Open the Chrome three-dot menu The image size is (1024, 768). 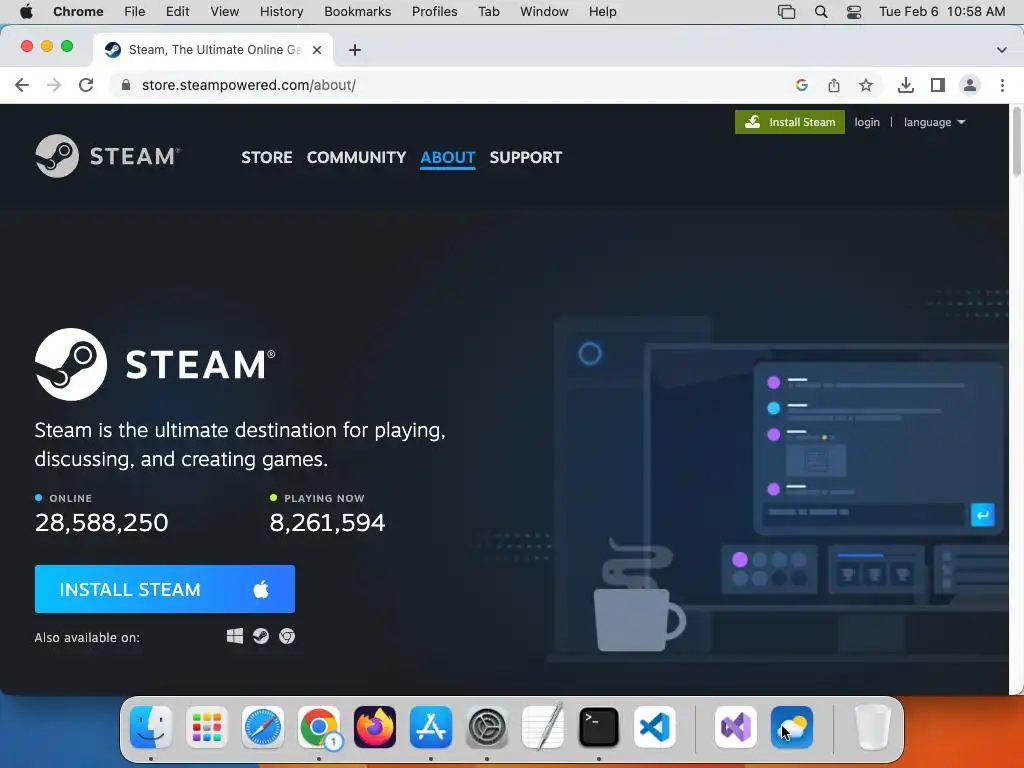coord(1002,85)
